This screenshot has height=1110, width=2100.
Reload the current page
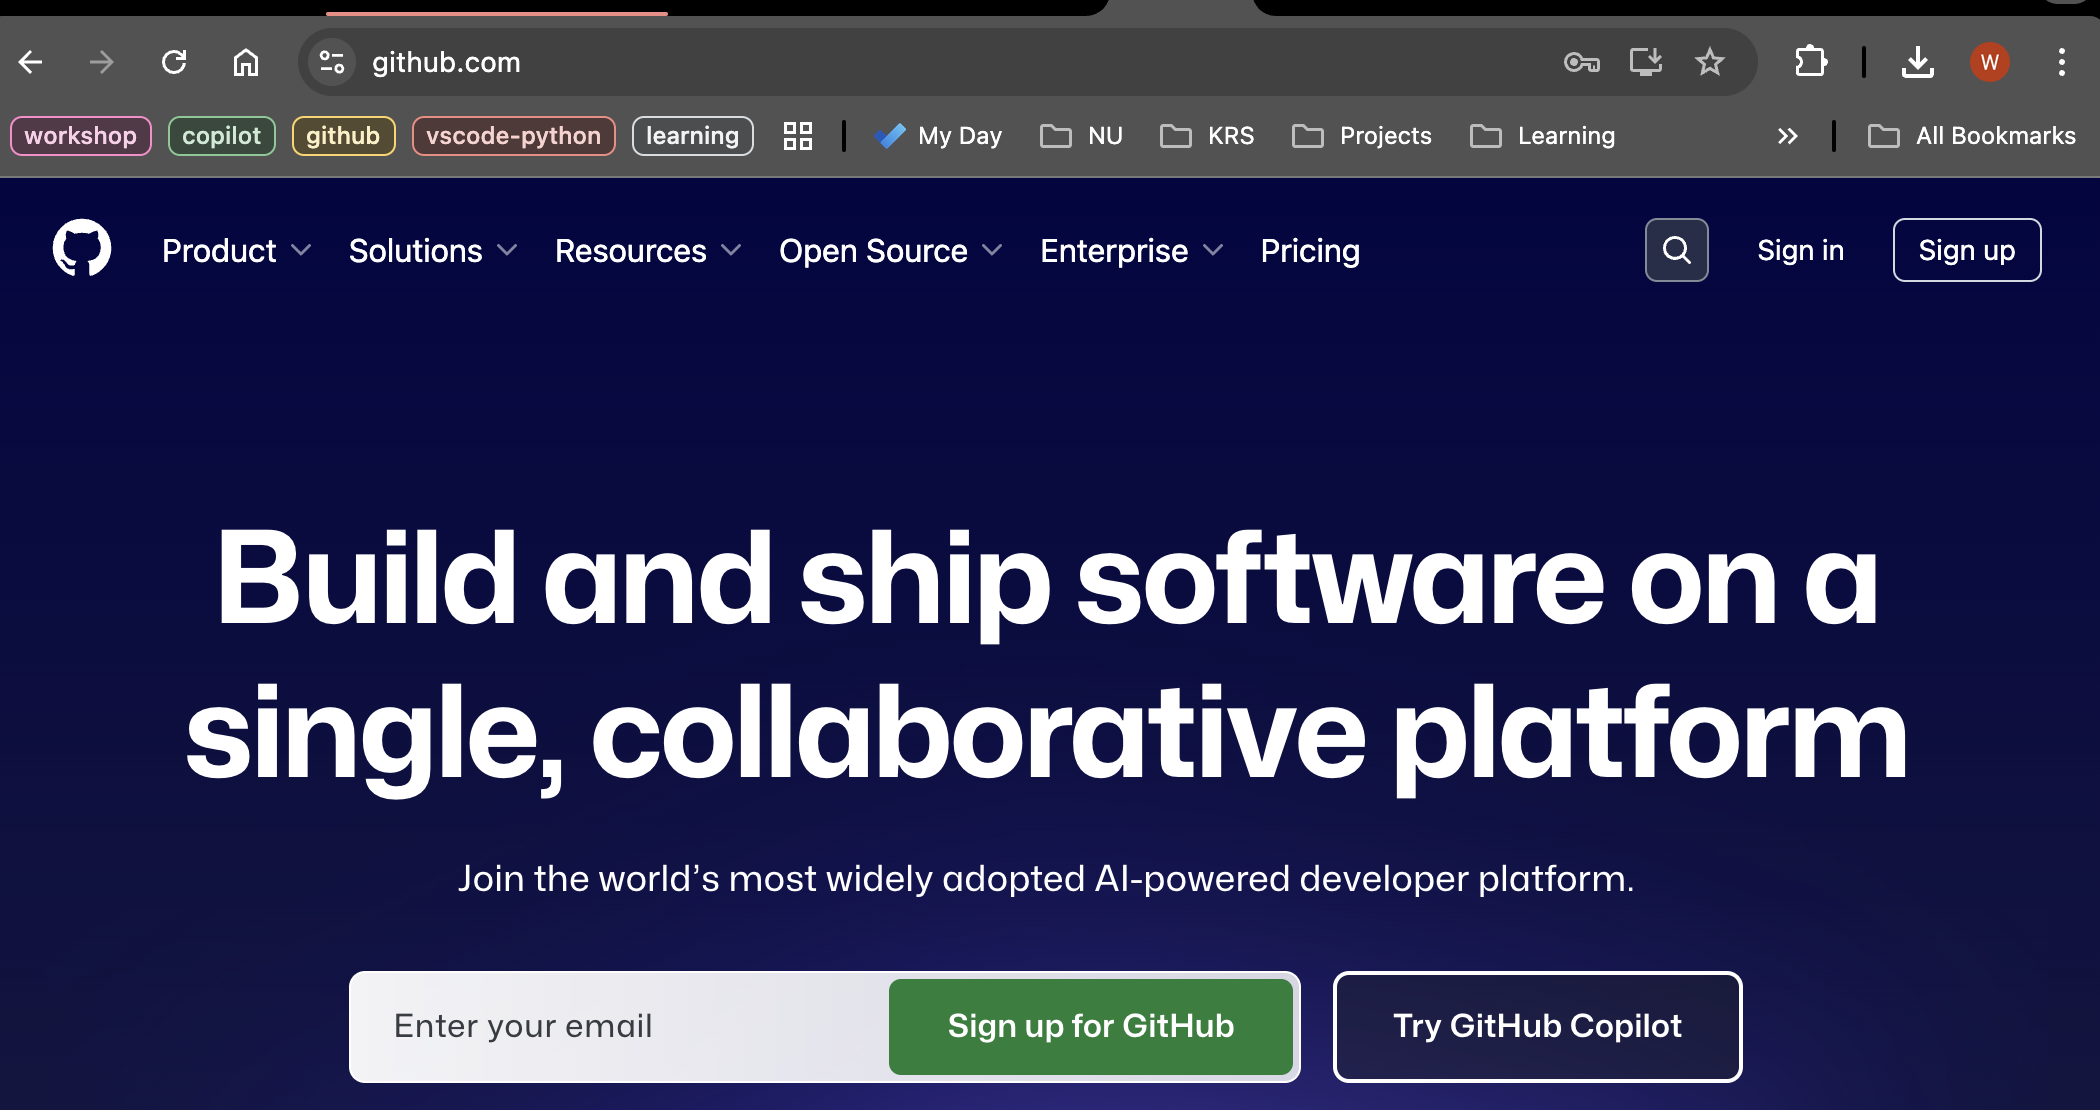click(x=174, y=62)
